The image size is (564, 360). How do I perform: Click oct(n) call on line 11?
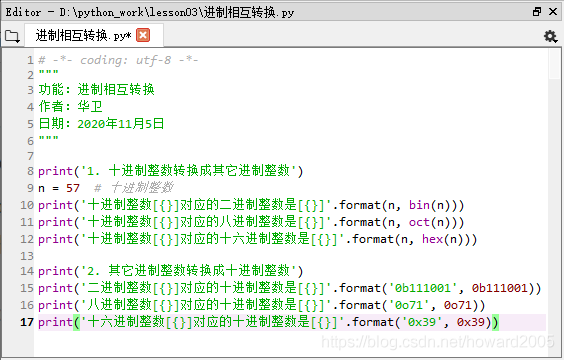[429, 222]
